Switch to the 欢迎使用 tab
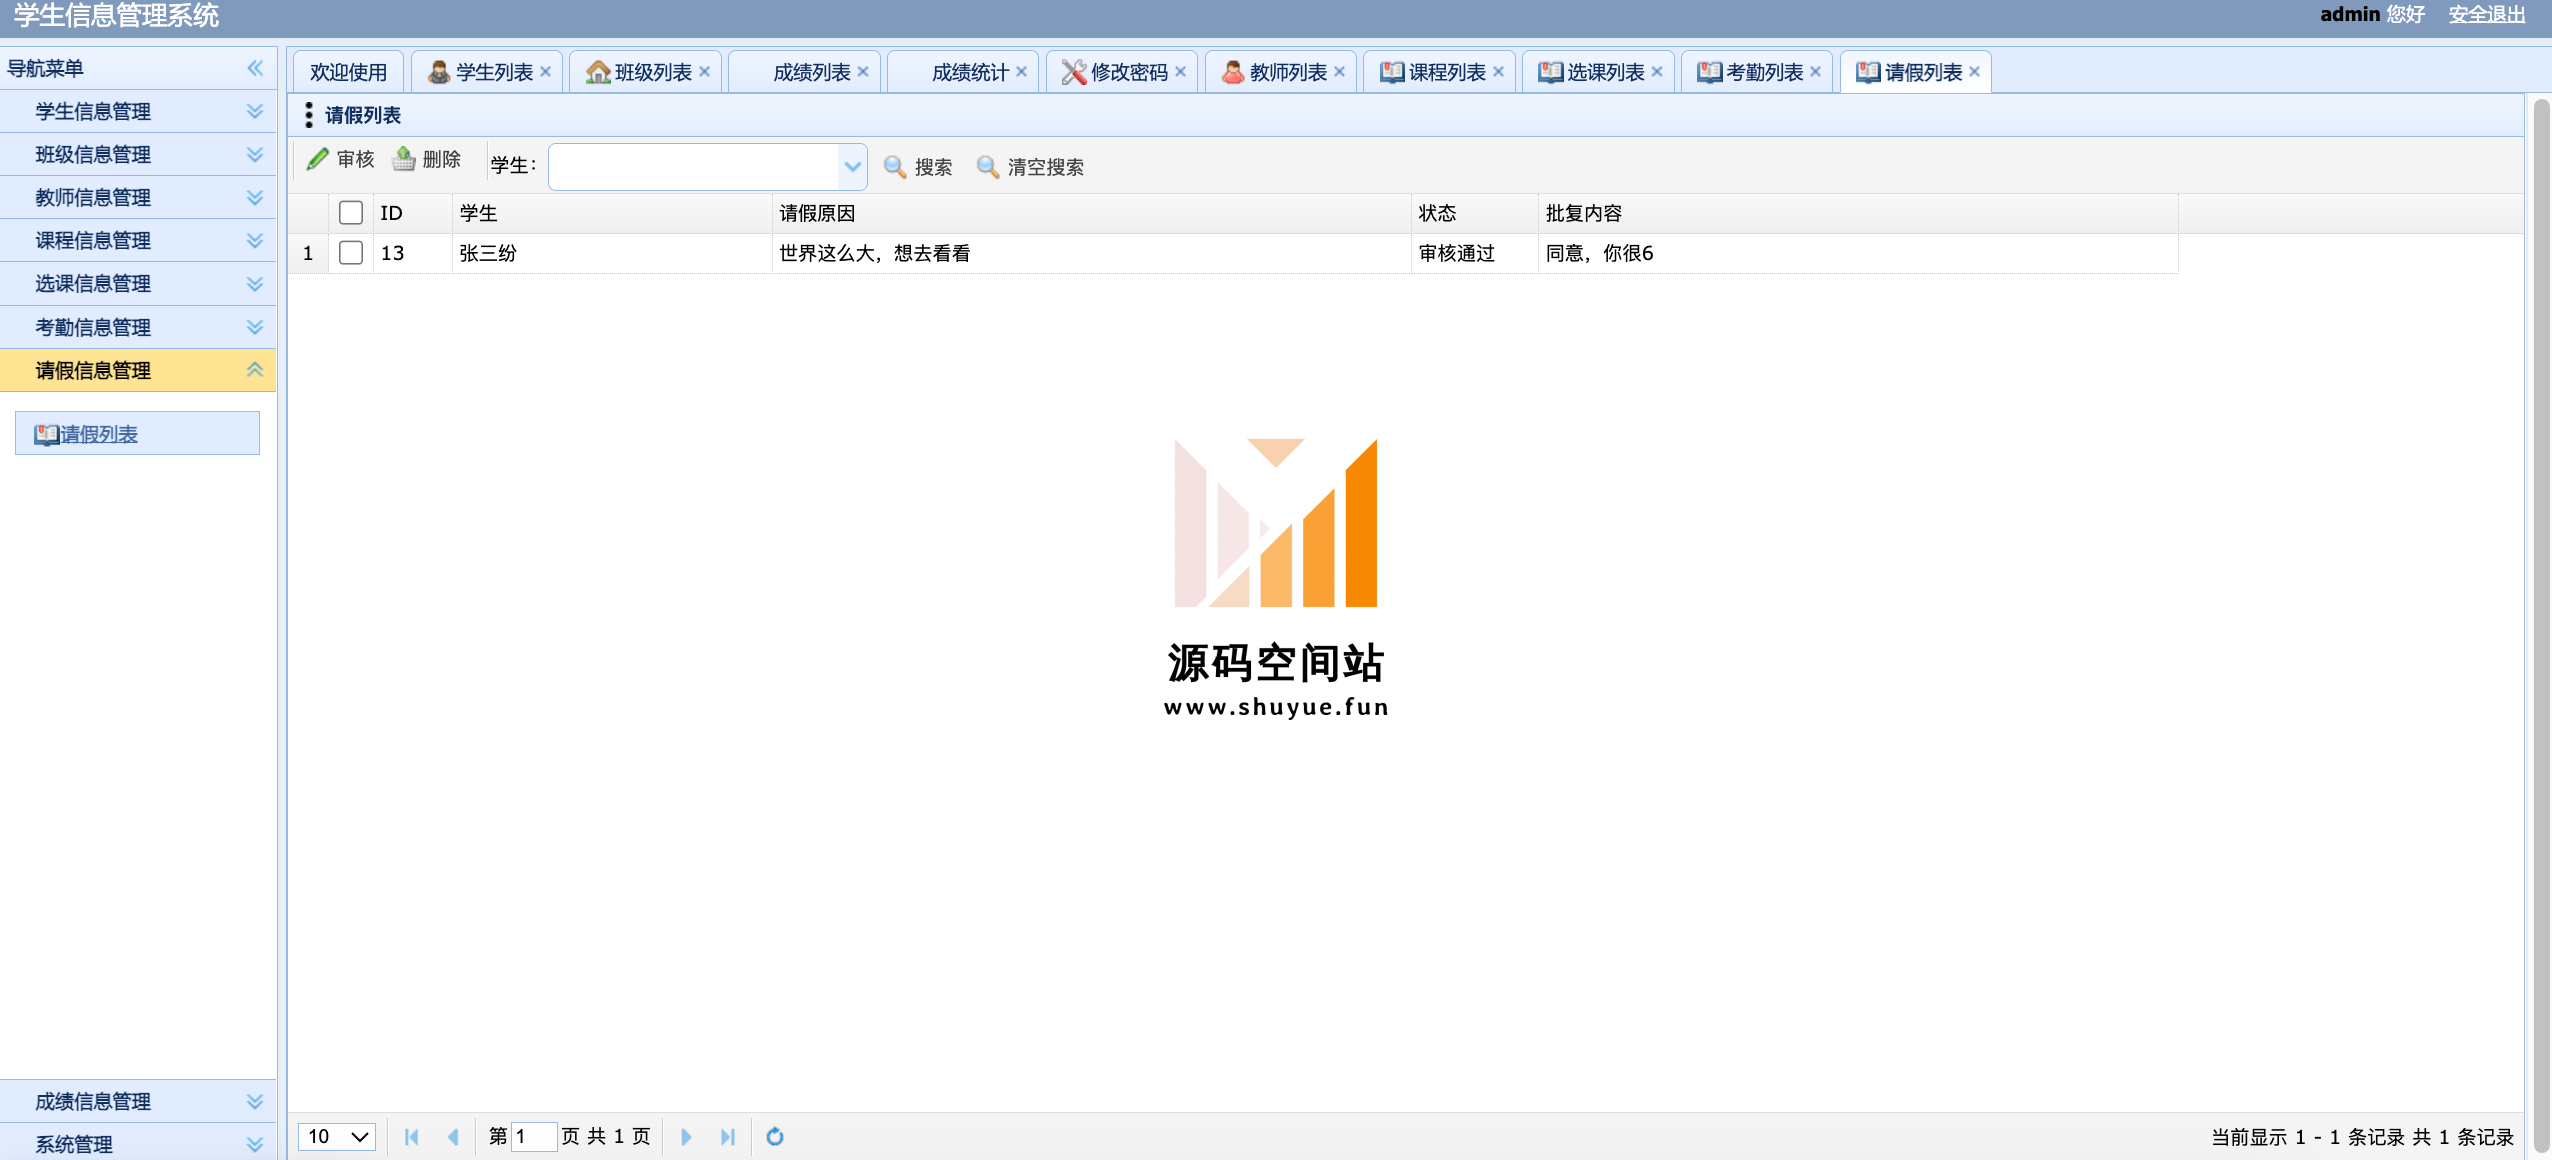The height and width of the screenshot is (1160, 2552). tap(348, 72)
